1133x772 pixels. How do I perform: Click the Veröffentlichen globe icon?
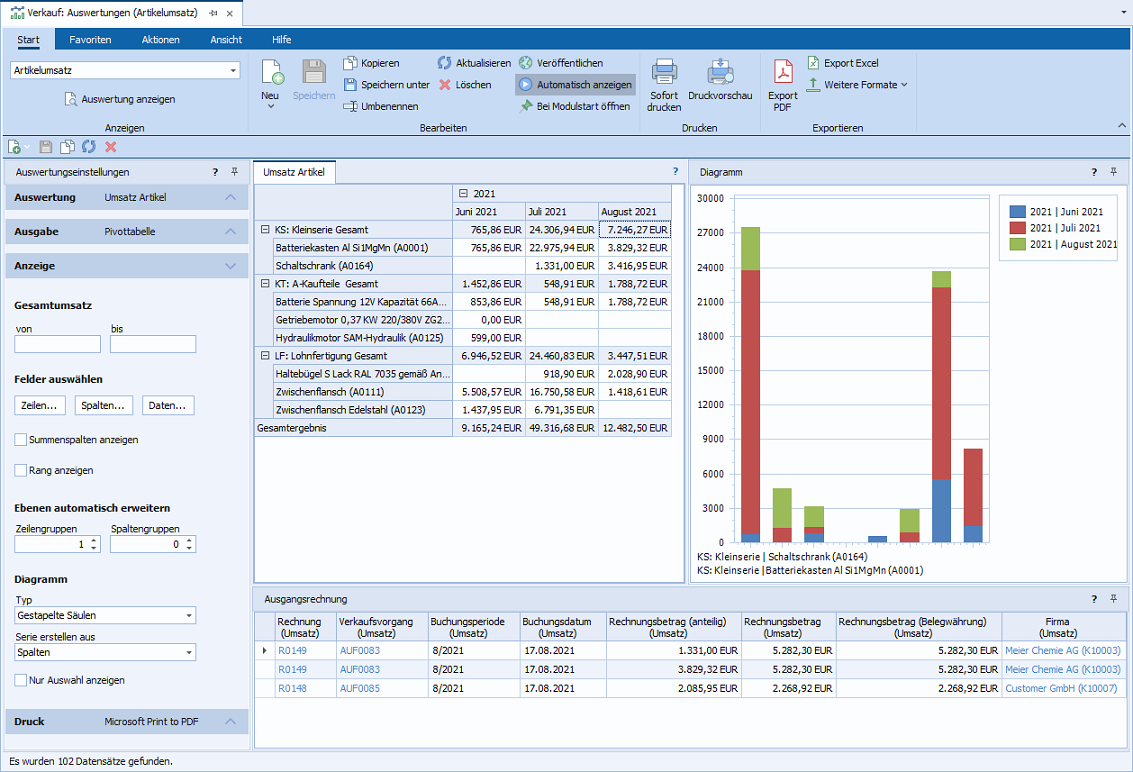coord(526,63)
